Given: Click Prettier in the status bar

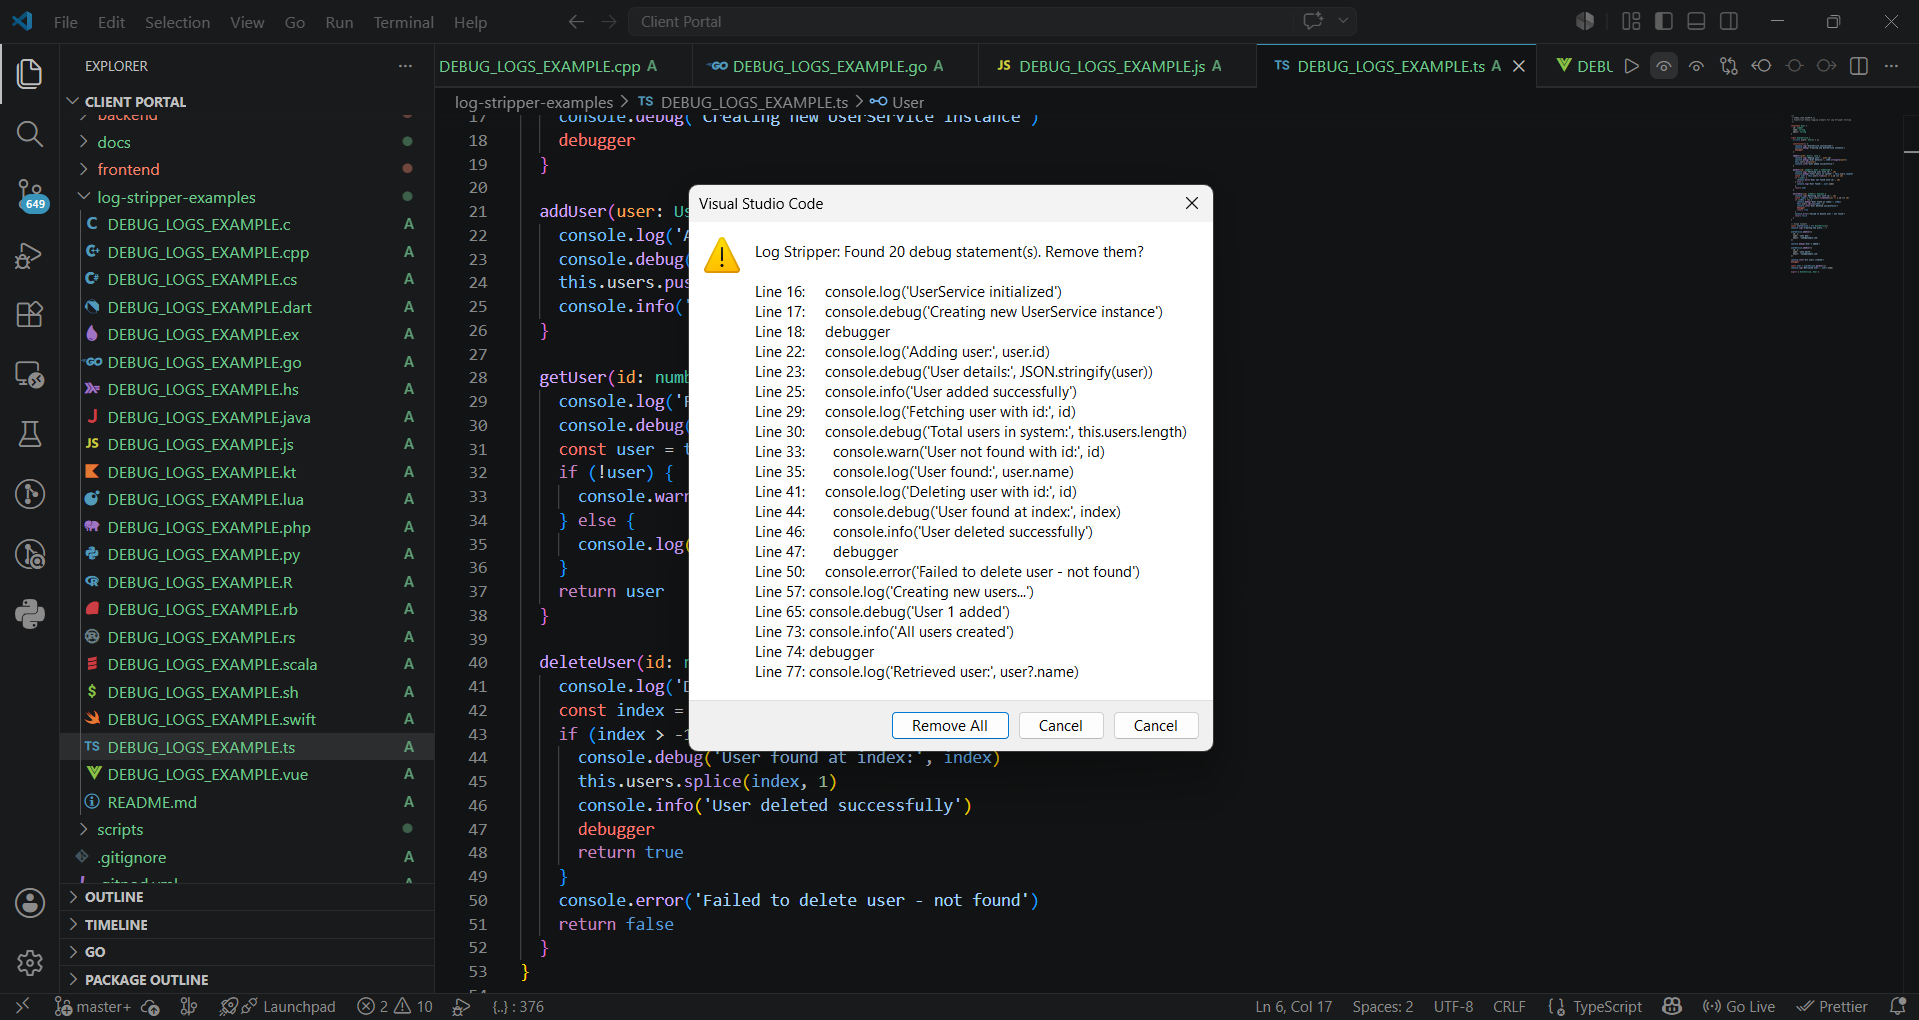Looking at the screenshot, I should point(1832,1006).
